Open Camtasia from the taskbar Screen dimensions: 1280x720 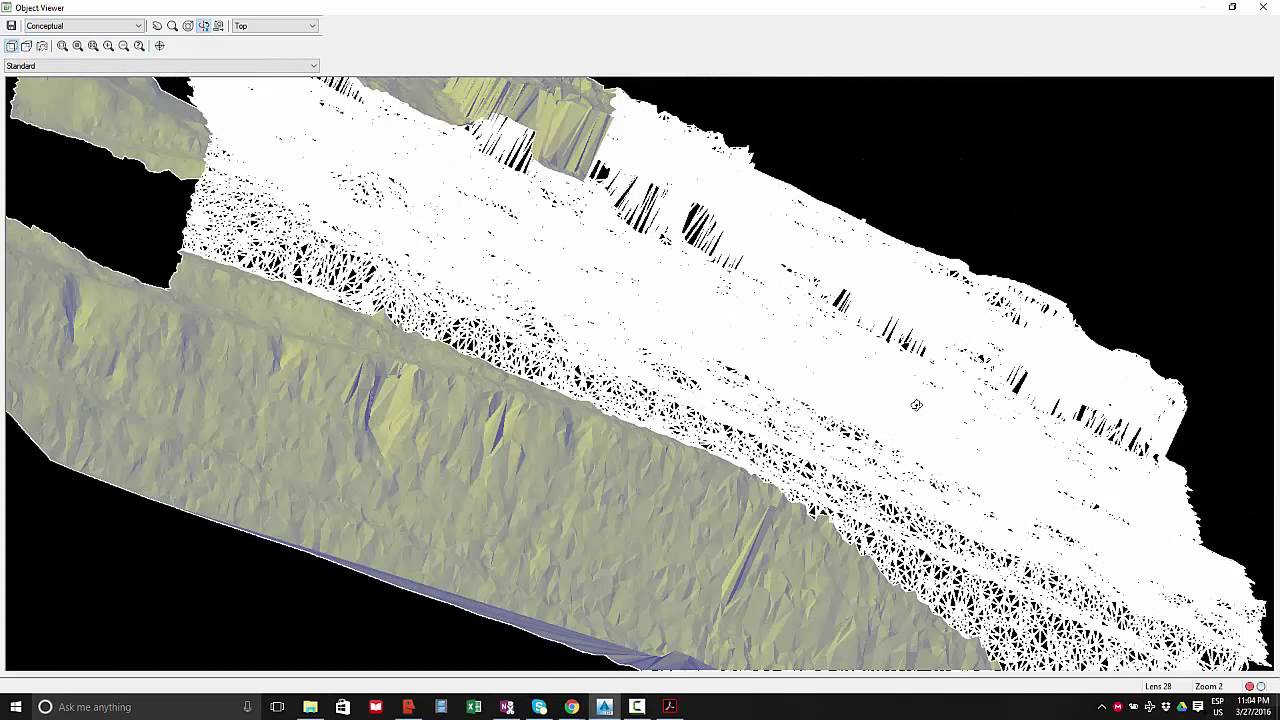[637, 707]
